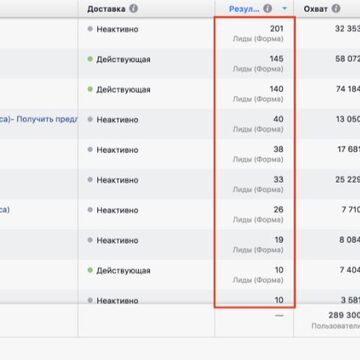Click reach value 7 710
The height and width of the screenshot is (360, 360).
(x=351, y=210)
